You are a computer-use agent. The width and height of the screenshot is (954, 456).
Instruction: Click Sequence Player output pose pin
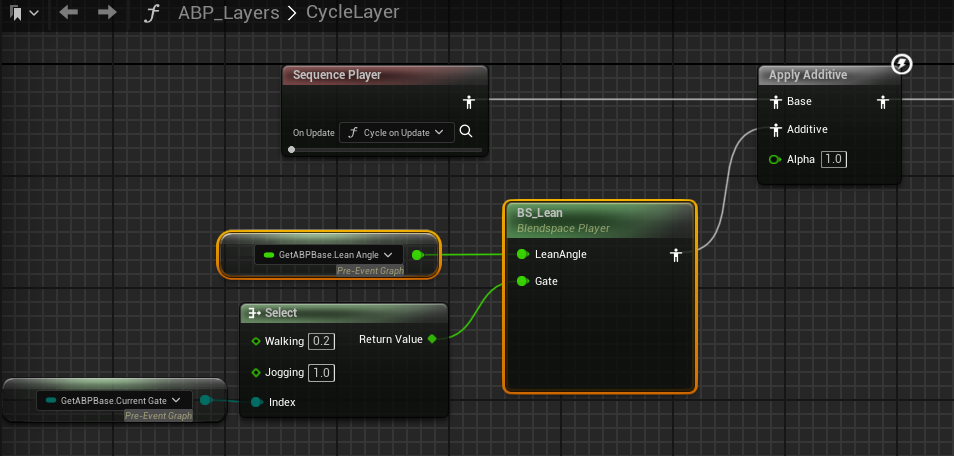click(x=468, y=102)
